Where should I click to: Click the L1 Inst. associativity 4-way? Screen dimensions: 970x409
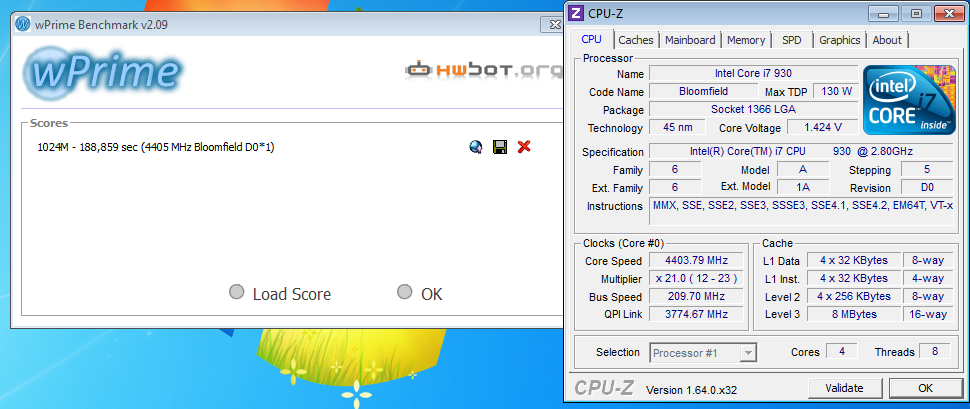pos(927,278)
